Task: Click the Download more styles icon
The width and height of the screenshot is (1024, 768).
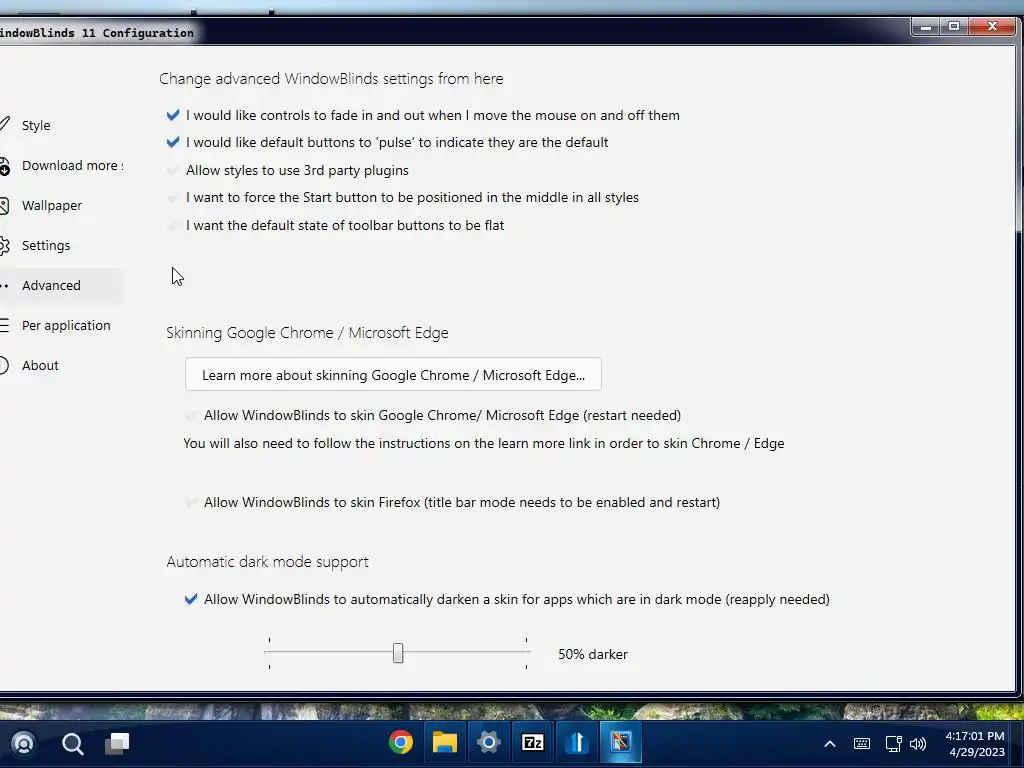Action: click(4, 167)
